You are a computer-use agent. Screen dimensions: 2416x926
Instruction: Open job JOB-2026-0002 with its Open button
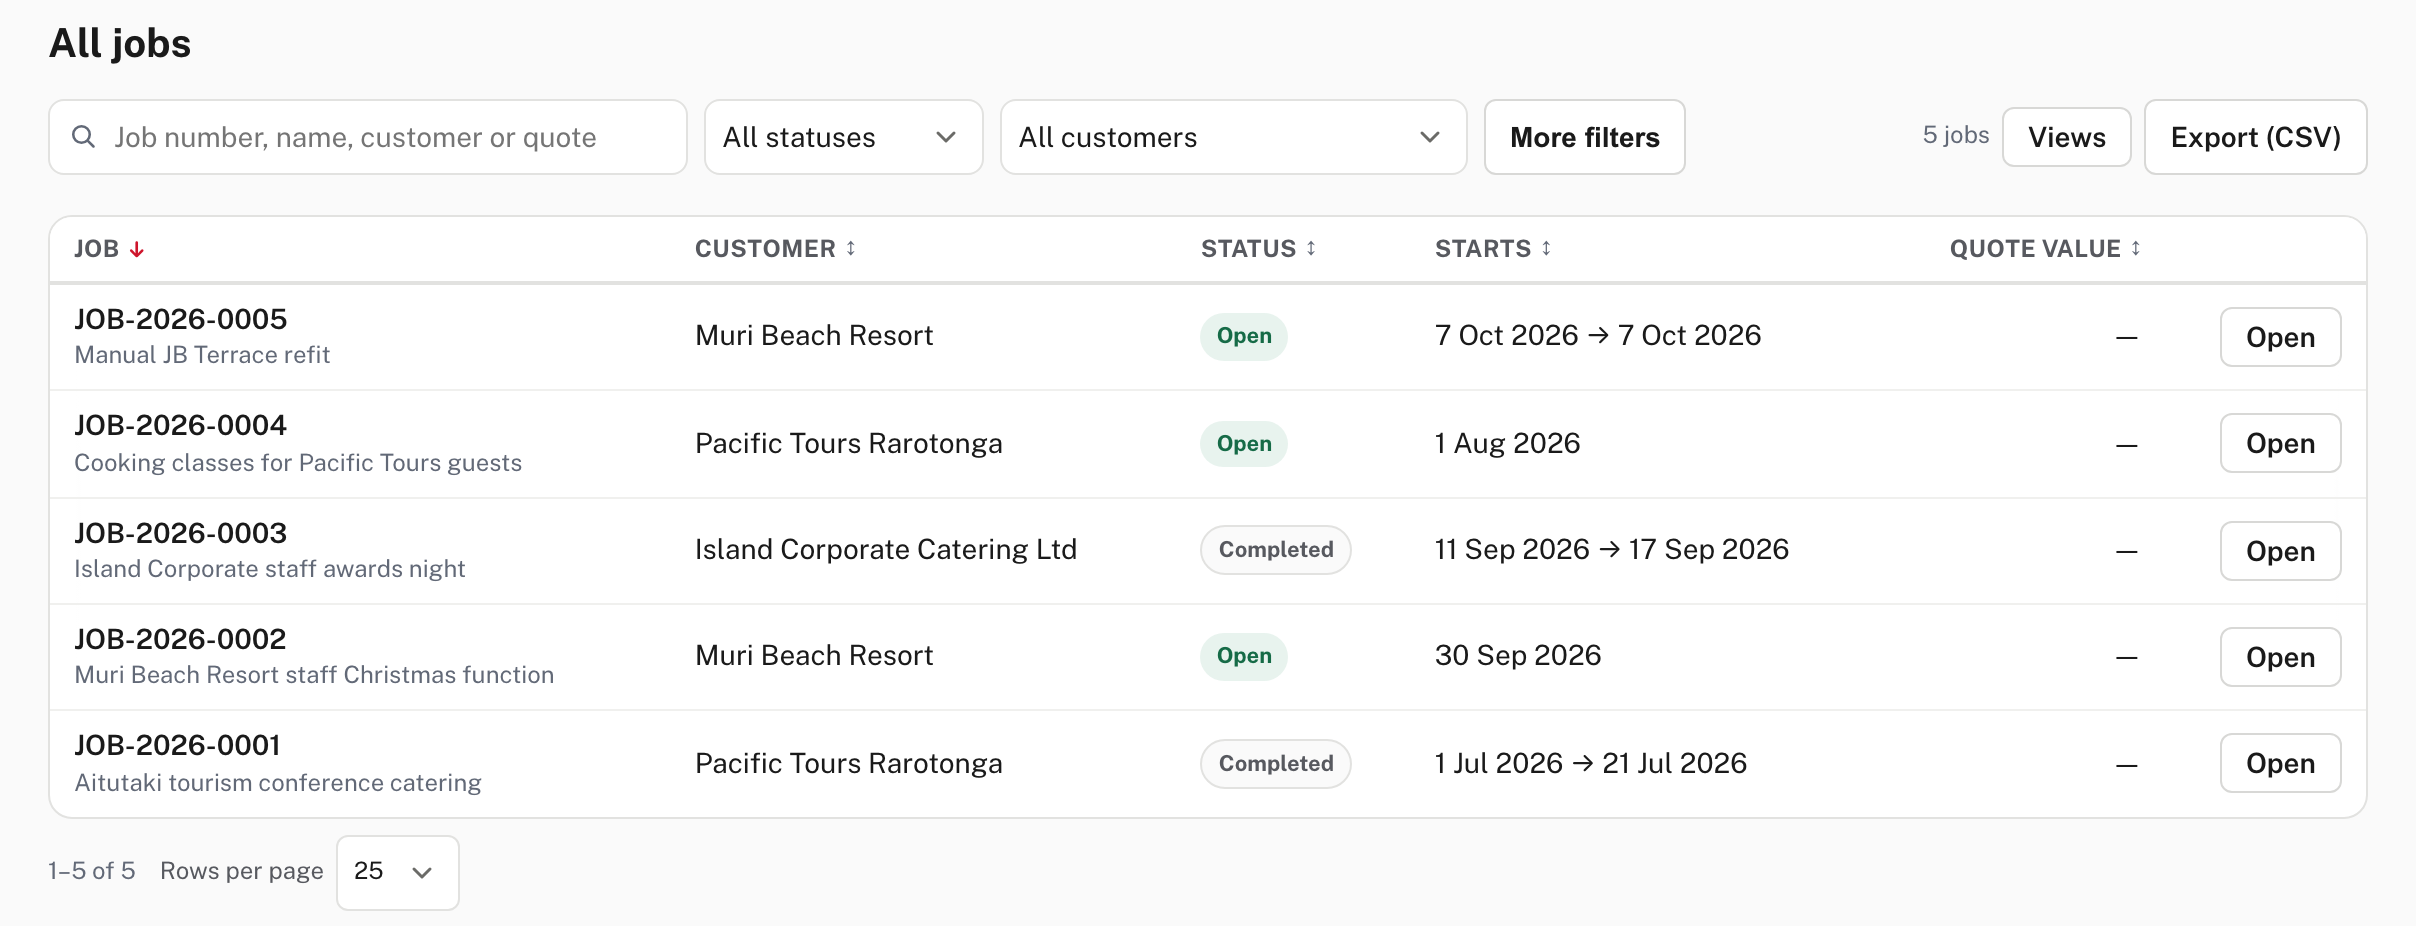click(x=2281, y=657)
